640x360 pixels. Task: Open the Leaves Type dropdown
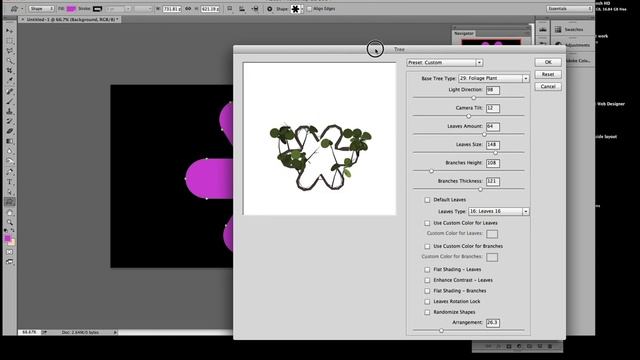pos(499,211)
